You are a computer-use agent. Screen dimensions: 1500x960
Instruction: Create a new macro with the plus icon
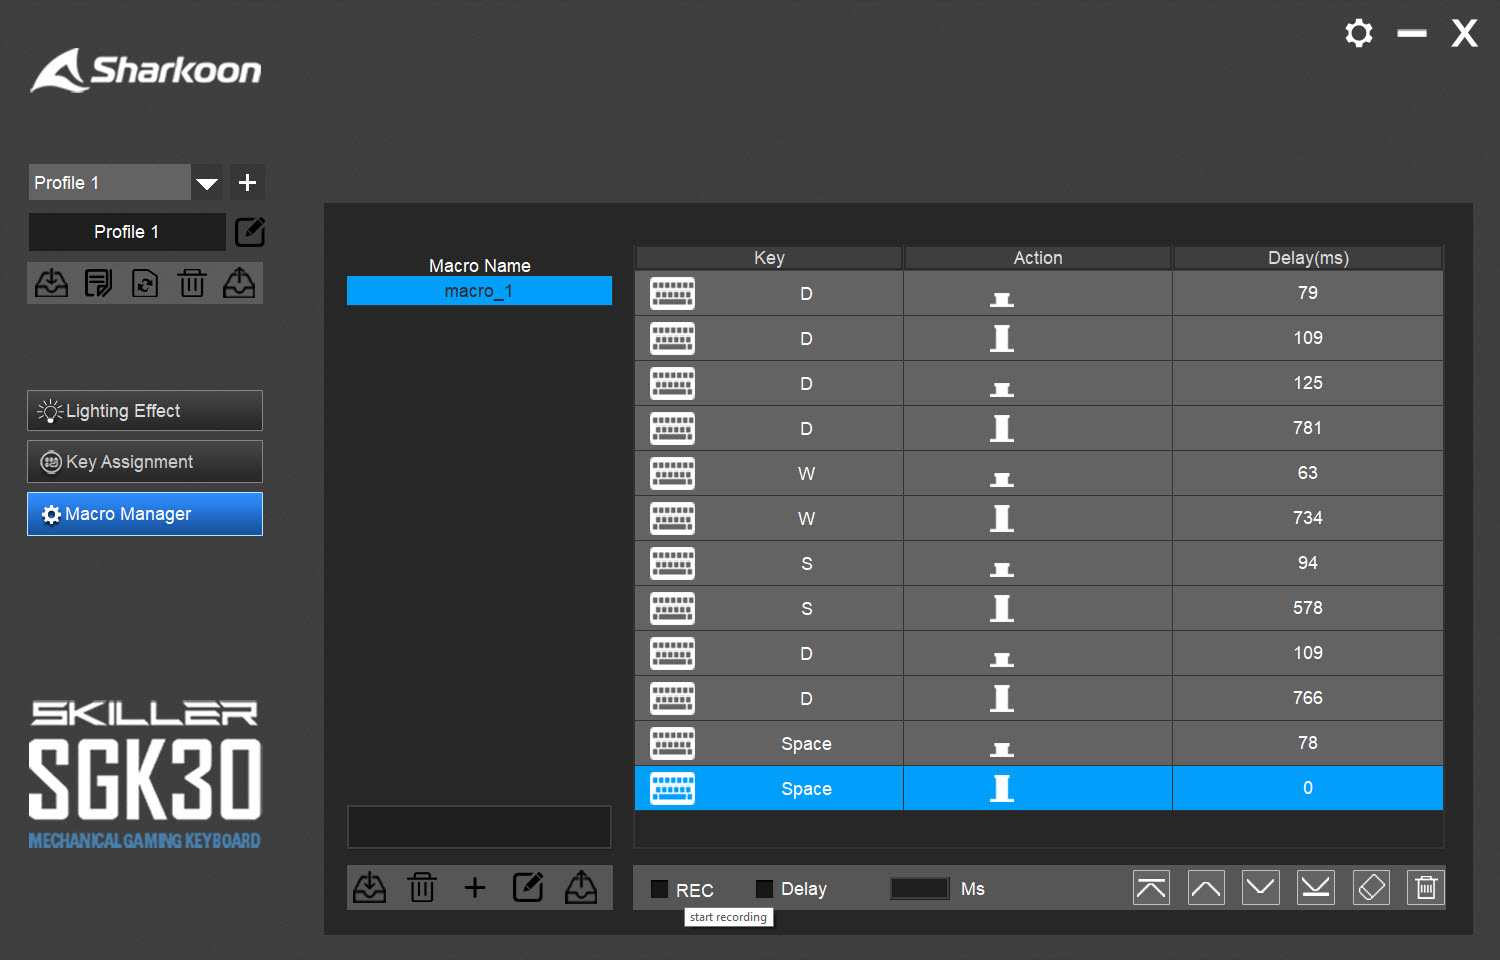[x=475, y=887]
